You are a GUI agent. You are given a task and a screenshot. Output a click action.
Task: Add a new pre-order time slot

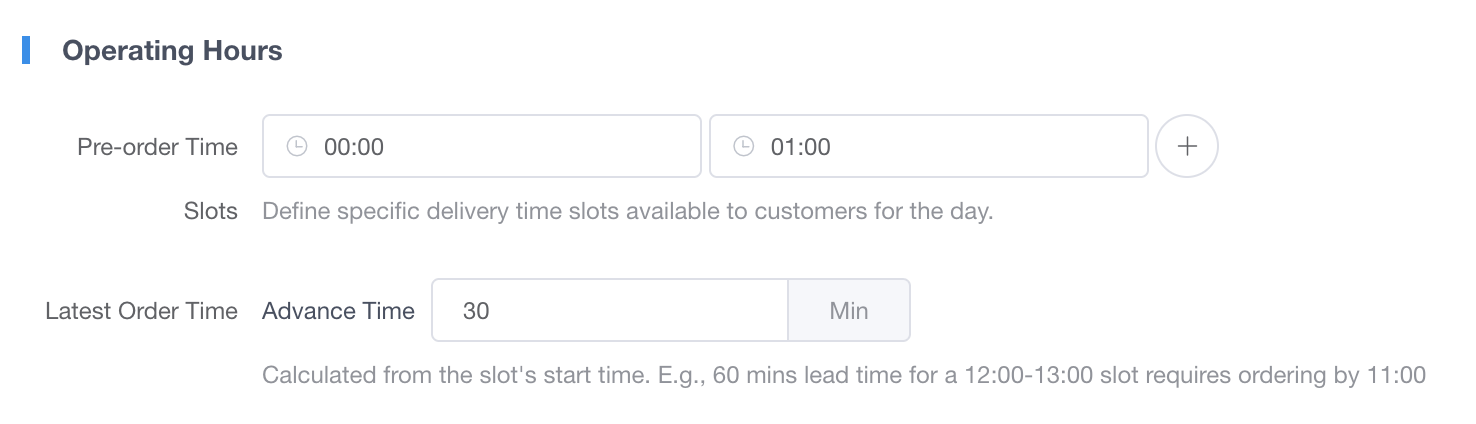1186,147
